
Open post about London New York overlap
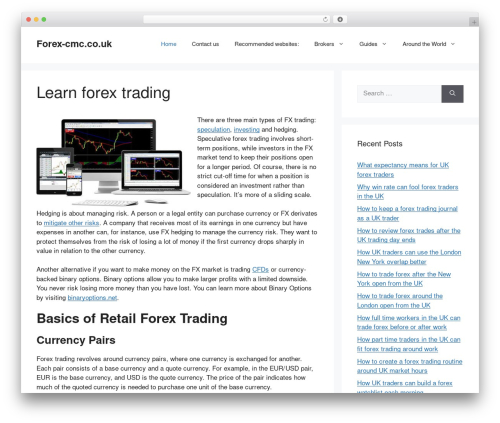coord(409,257)
